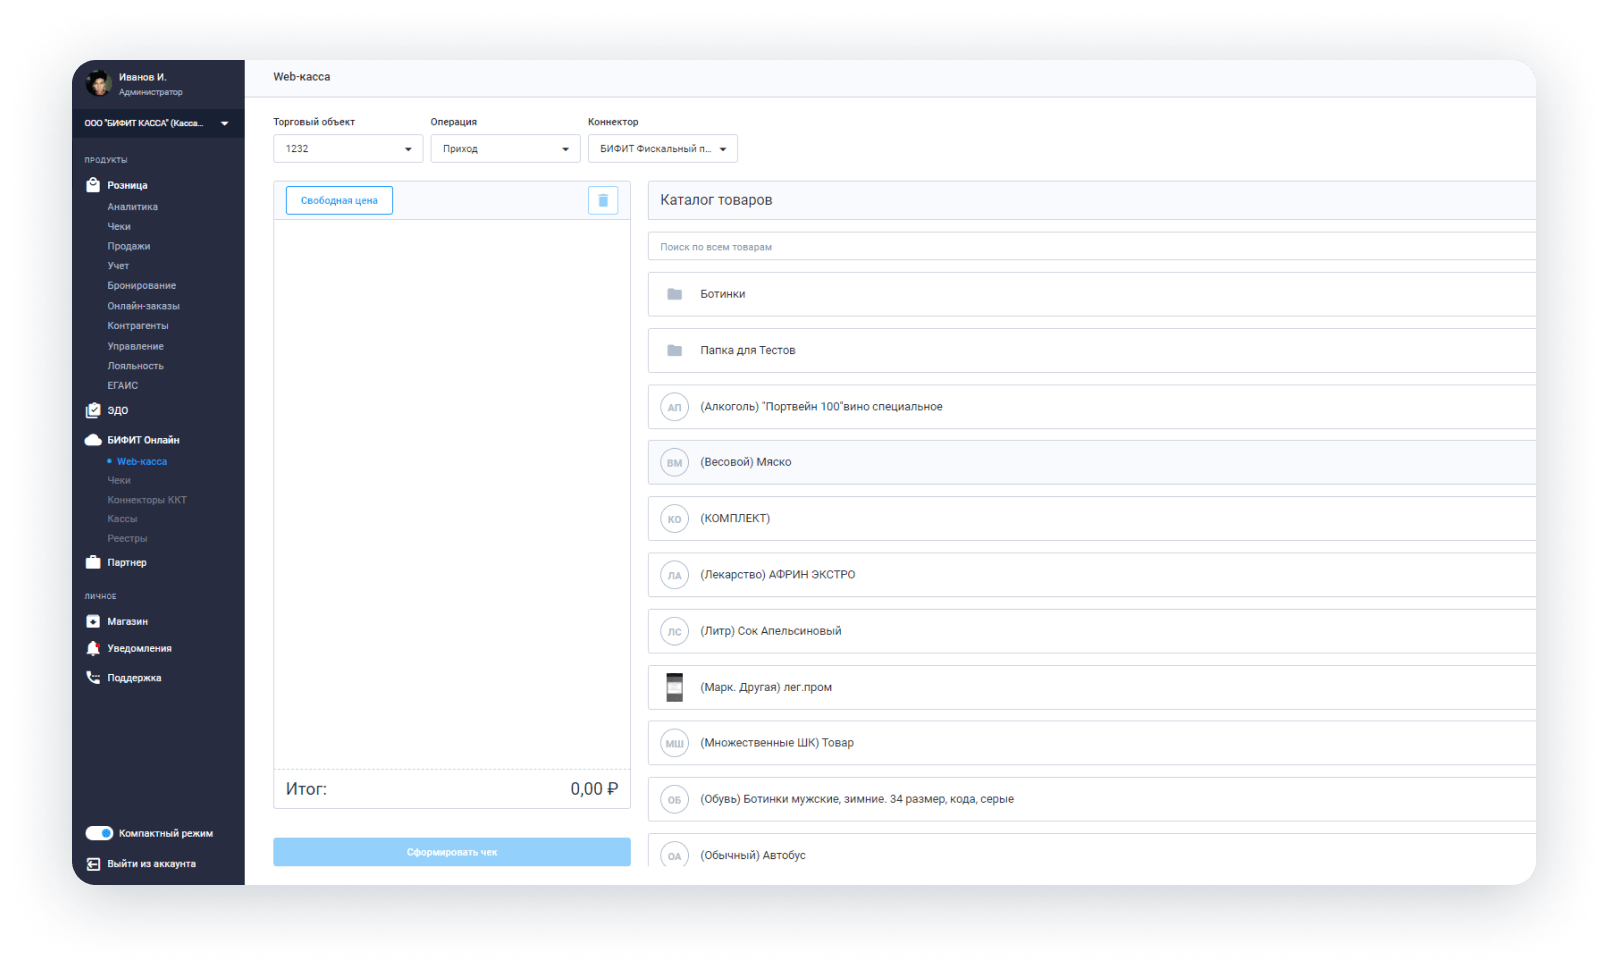Viewport: 1608px width, 969px height.
Task: Click the Партнер briefcase icon
Action: 93,562
